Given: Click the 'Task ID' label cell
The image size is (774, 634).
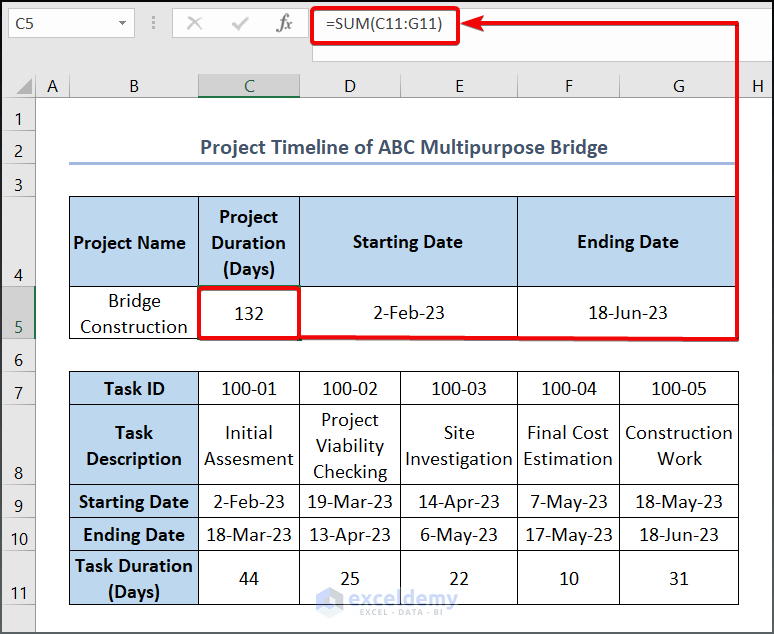Looking at the screenshot, I should click(134, 389).
